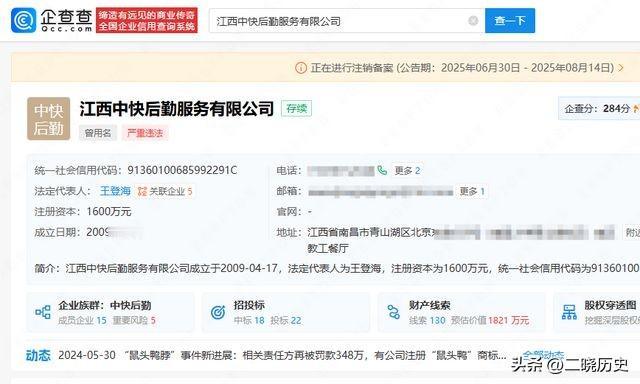This screenshot has height=384, width=640.
Task: Open the 曾用名 tag
Action: tap(98, 133)
